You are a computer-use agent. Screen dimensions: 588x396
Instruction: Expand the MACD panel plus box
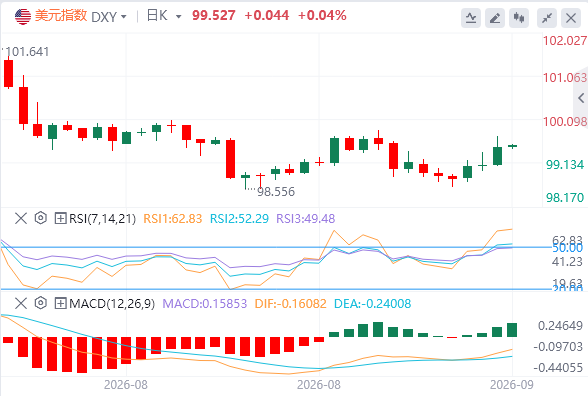[x=60, y=303]
